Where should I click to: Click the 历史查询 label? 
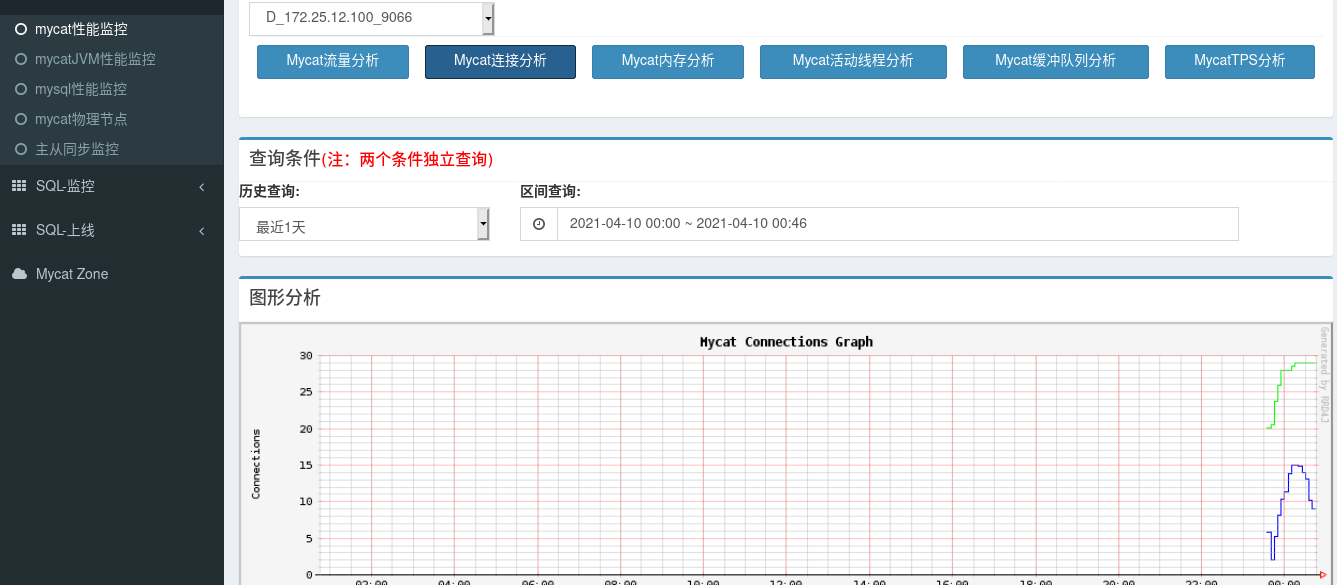click(269, 192)
